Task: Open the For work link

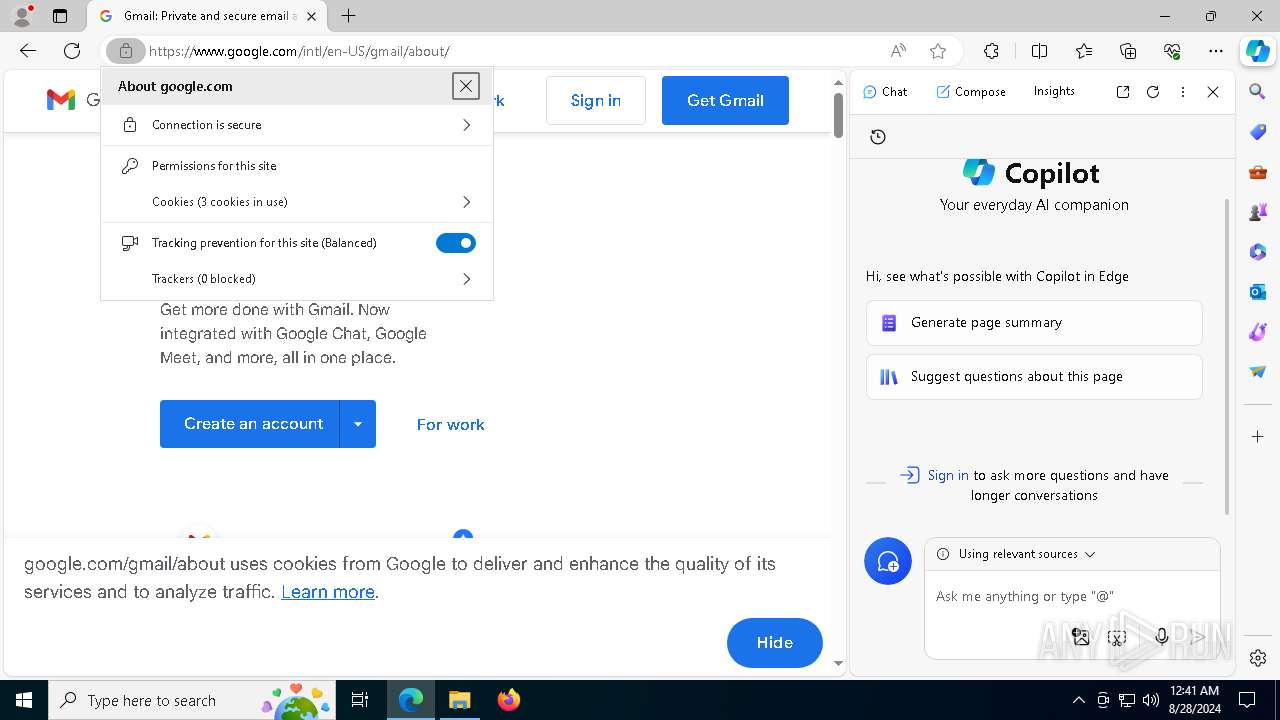Action: tap(450, 424)
